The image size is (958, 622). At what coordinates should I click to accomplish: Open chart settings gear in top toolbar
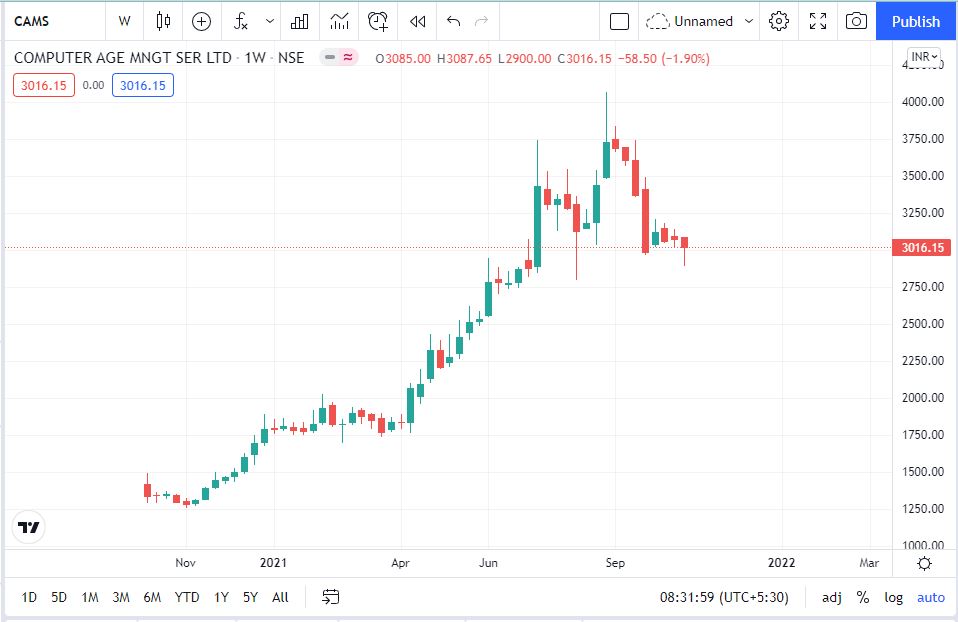pos(779,21)
